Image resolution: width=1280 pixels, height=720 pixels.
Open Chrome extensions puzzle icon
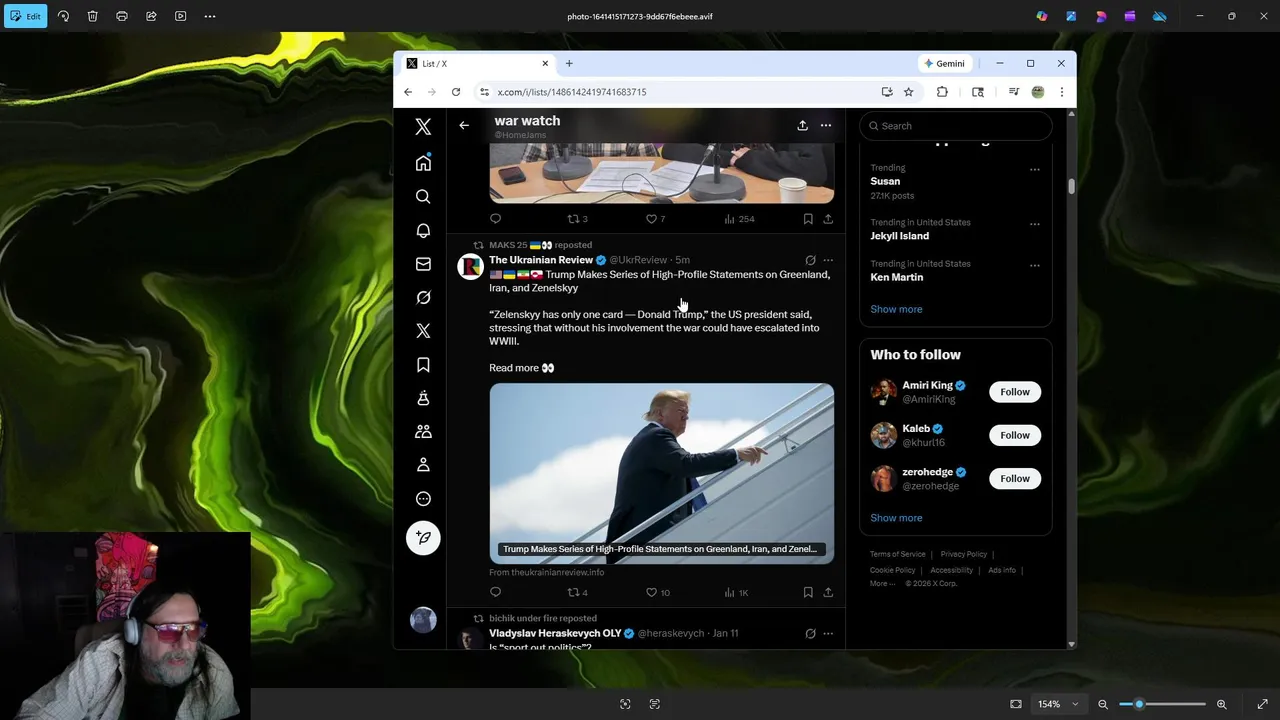click(942, 92)
